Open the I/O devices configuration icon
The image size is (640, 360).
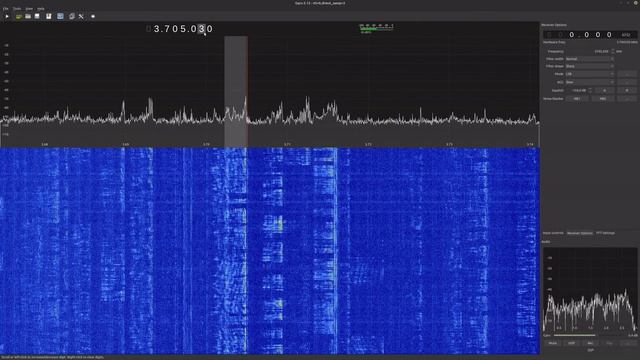pyautogui.click(x=18, y=16)
